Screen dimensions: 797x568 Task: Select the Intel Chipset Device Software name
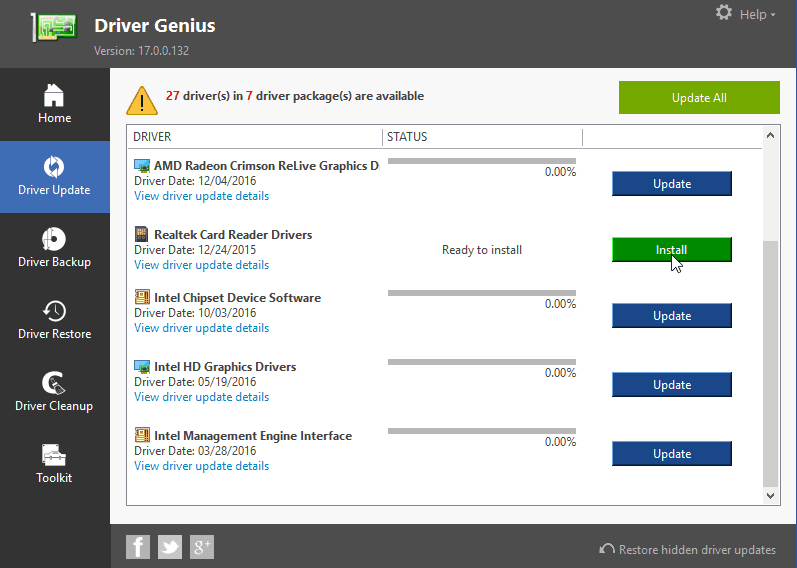[237, 297]
